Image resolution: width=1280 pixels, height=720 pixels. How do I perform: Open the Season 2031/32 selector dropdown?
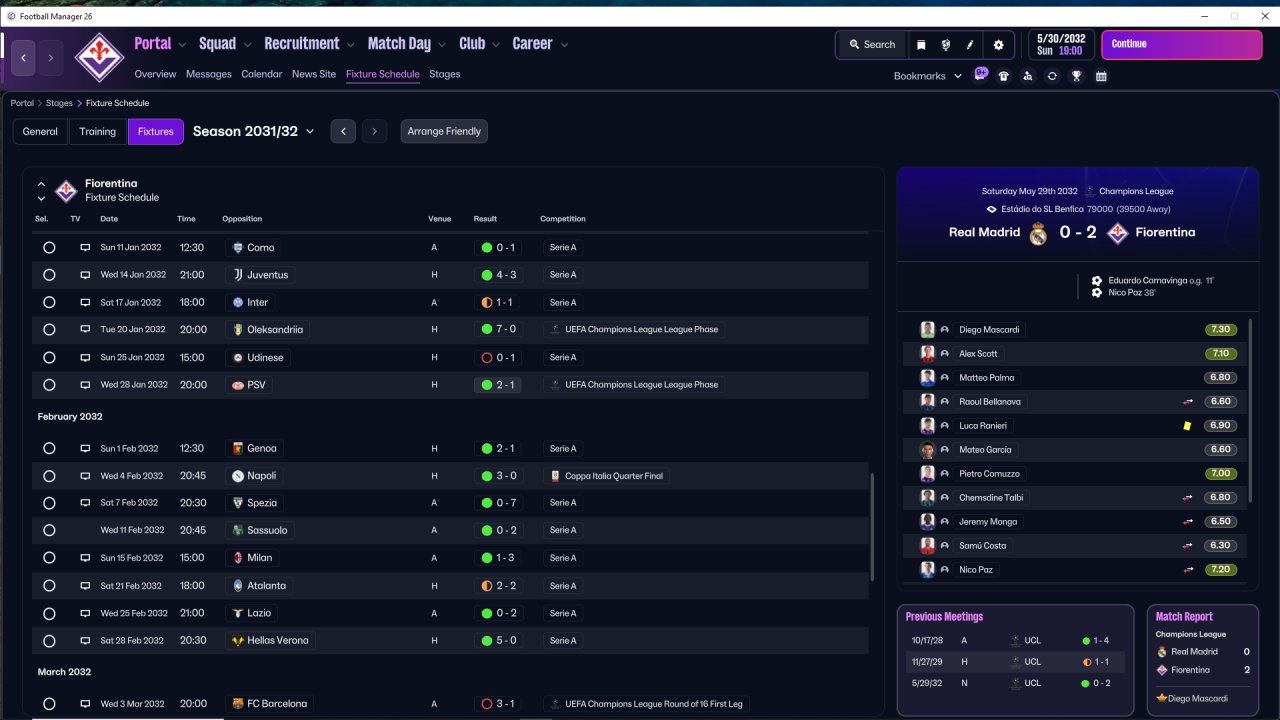(254, 131)
